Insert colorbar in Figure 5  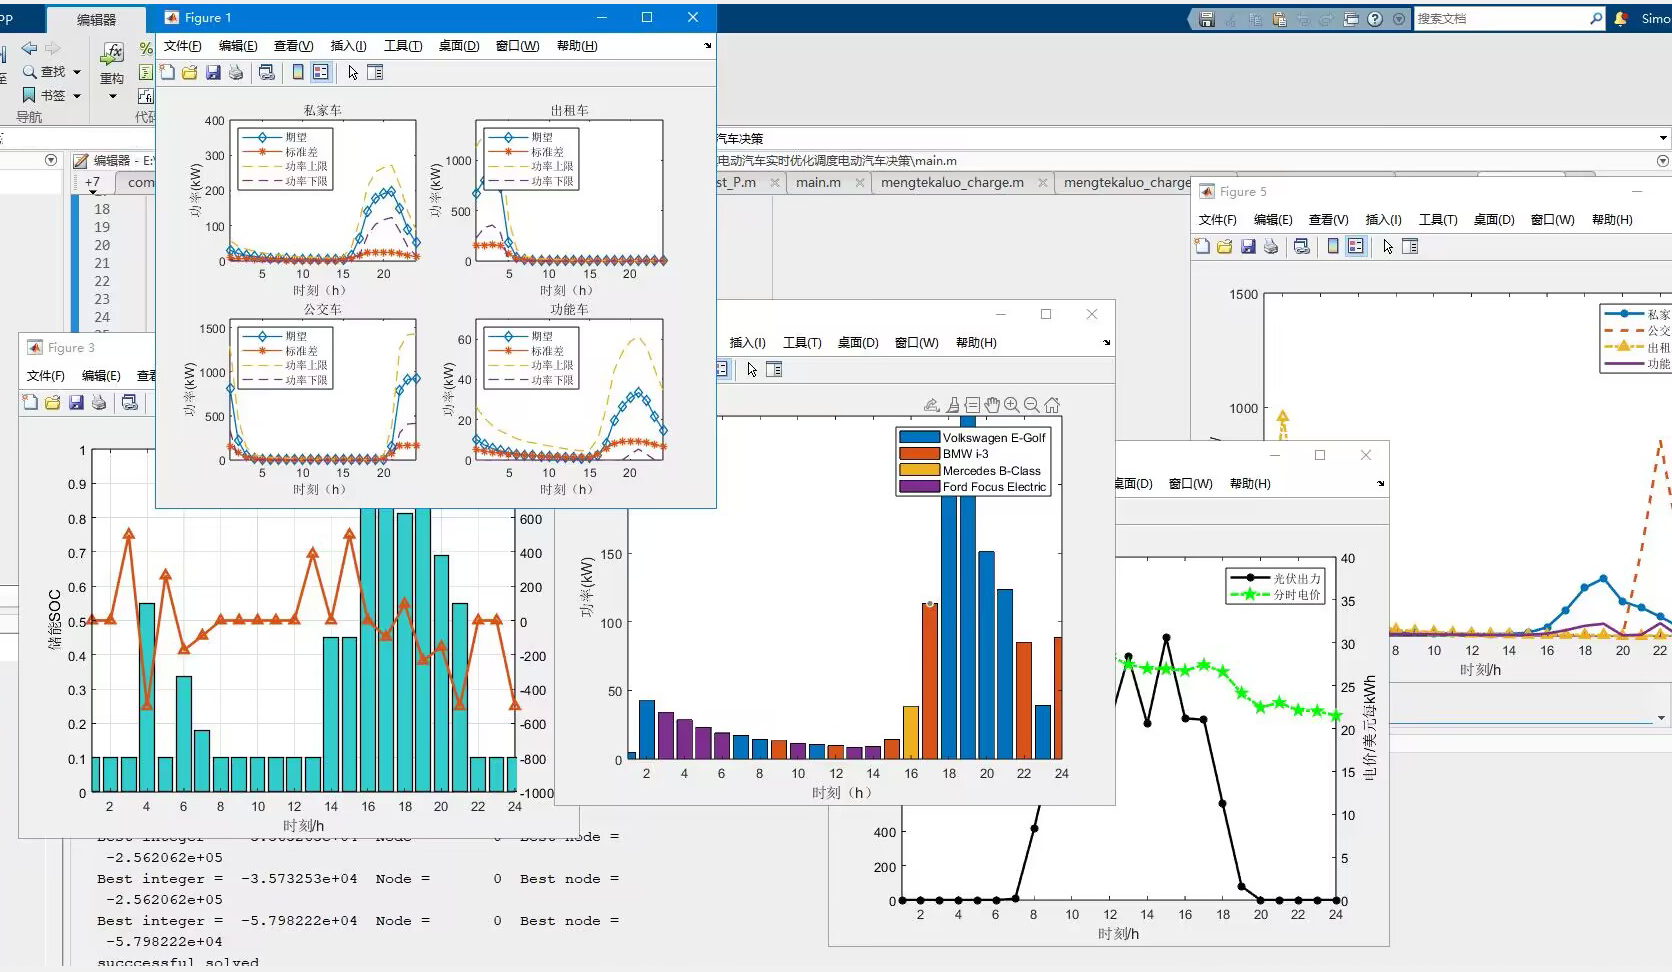tap(1333, 246)
